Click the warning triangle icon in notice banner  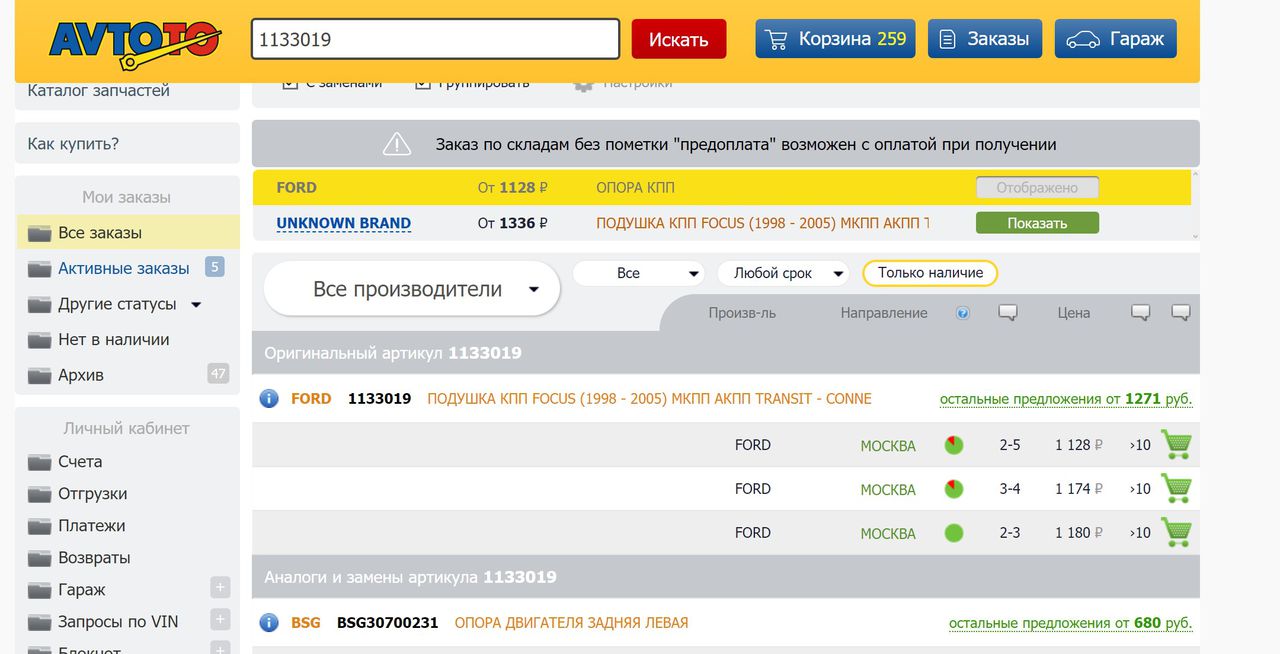point(397,144)
